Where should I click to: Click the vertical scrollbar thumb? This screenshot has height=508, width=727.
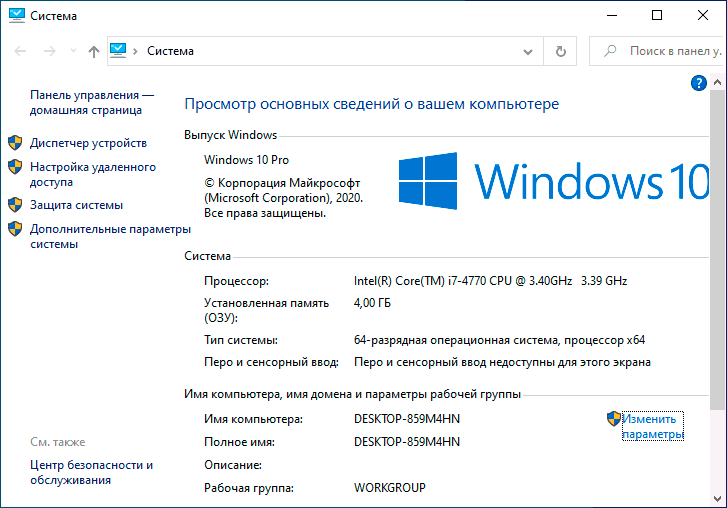(x=717, y=250)
